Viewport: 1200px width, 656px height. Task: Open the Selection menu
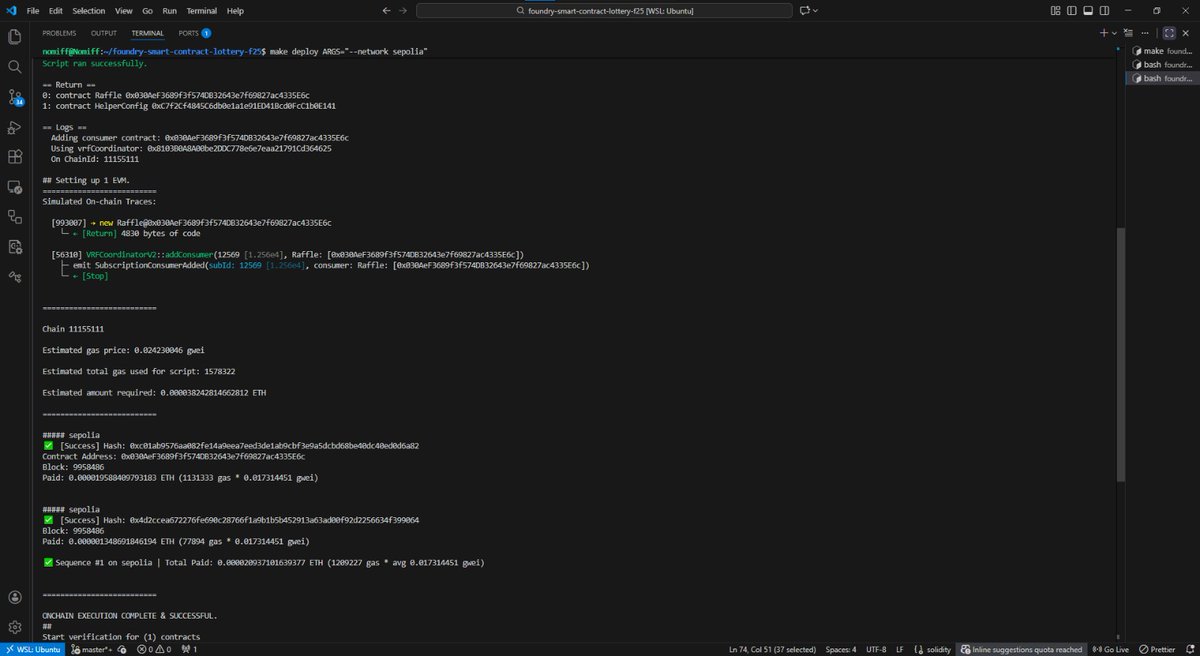click(x=89, y=10)
